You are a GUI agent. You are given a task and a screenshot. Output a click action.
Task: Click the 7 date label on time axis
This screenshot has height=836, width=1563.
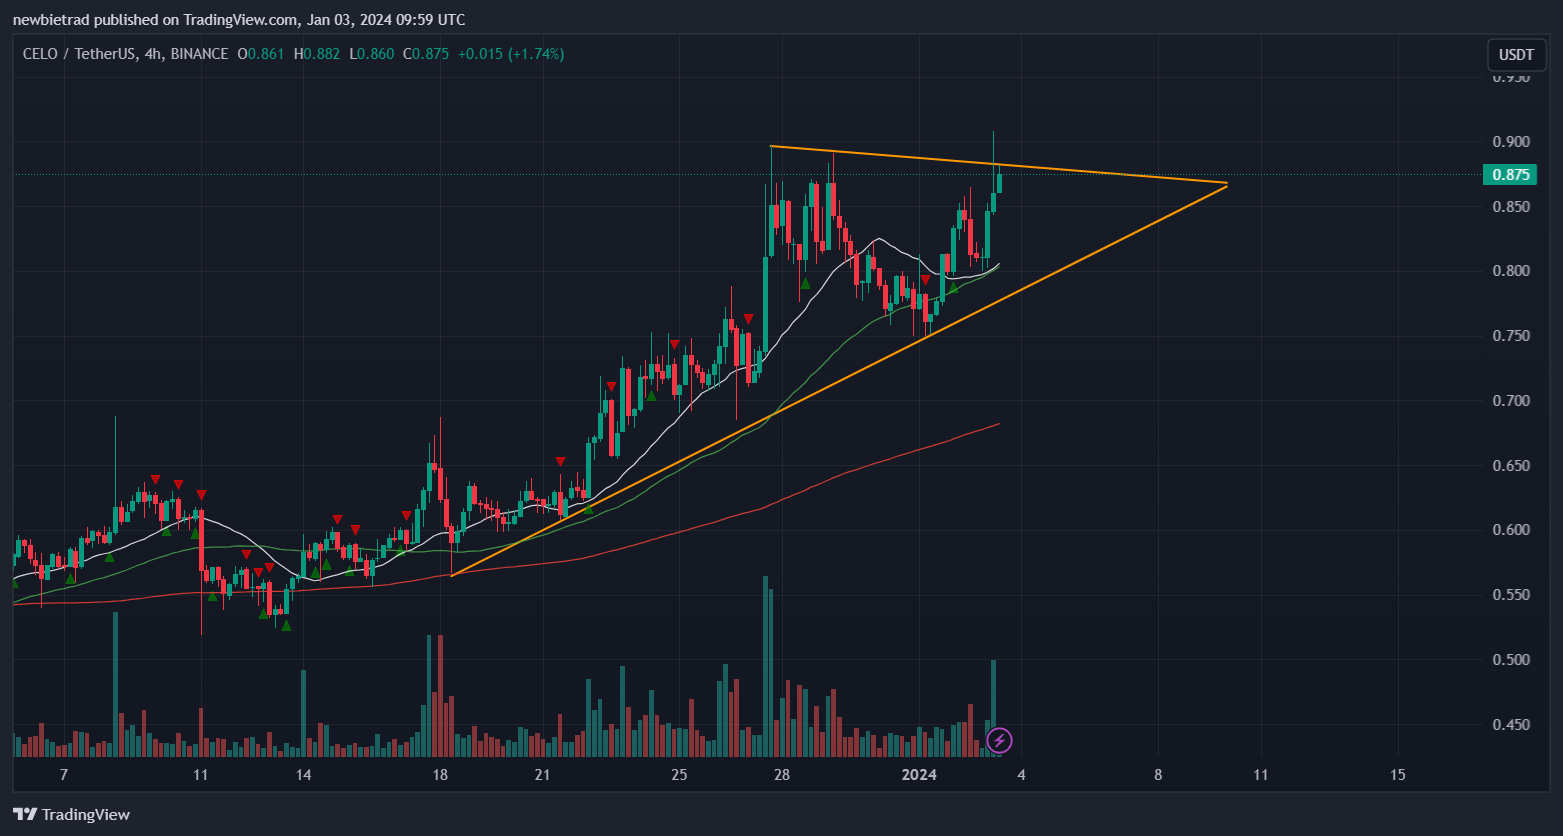(63, 775)
